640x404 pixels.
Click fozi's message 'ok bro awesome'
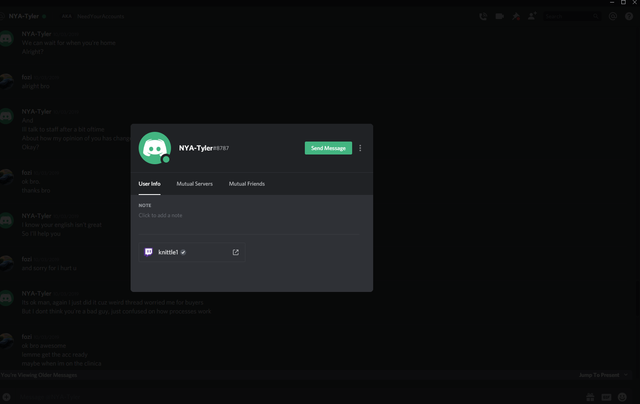pos(44,346)
